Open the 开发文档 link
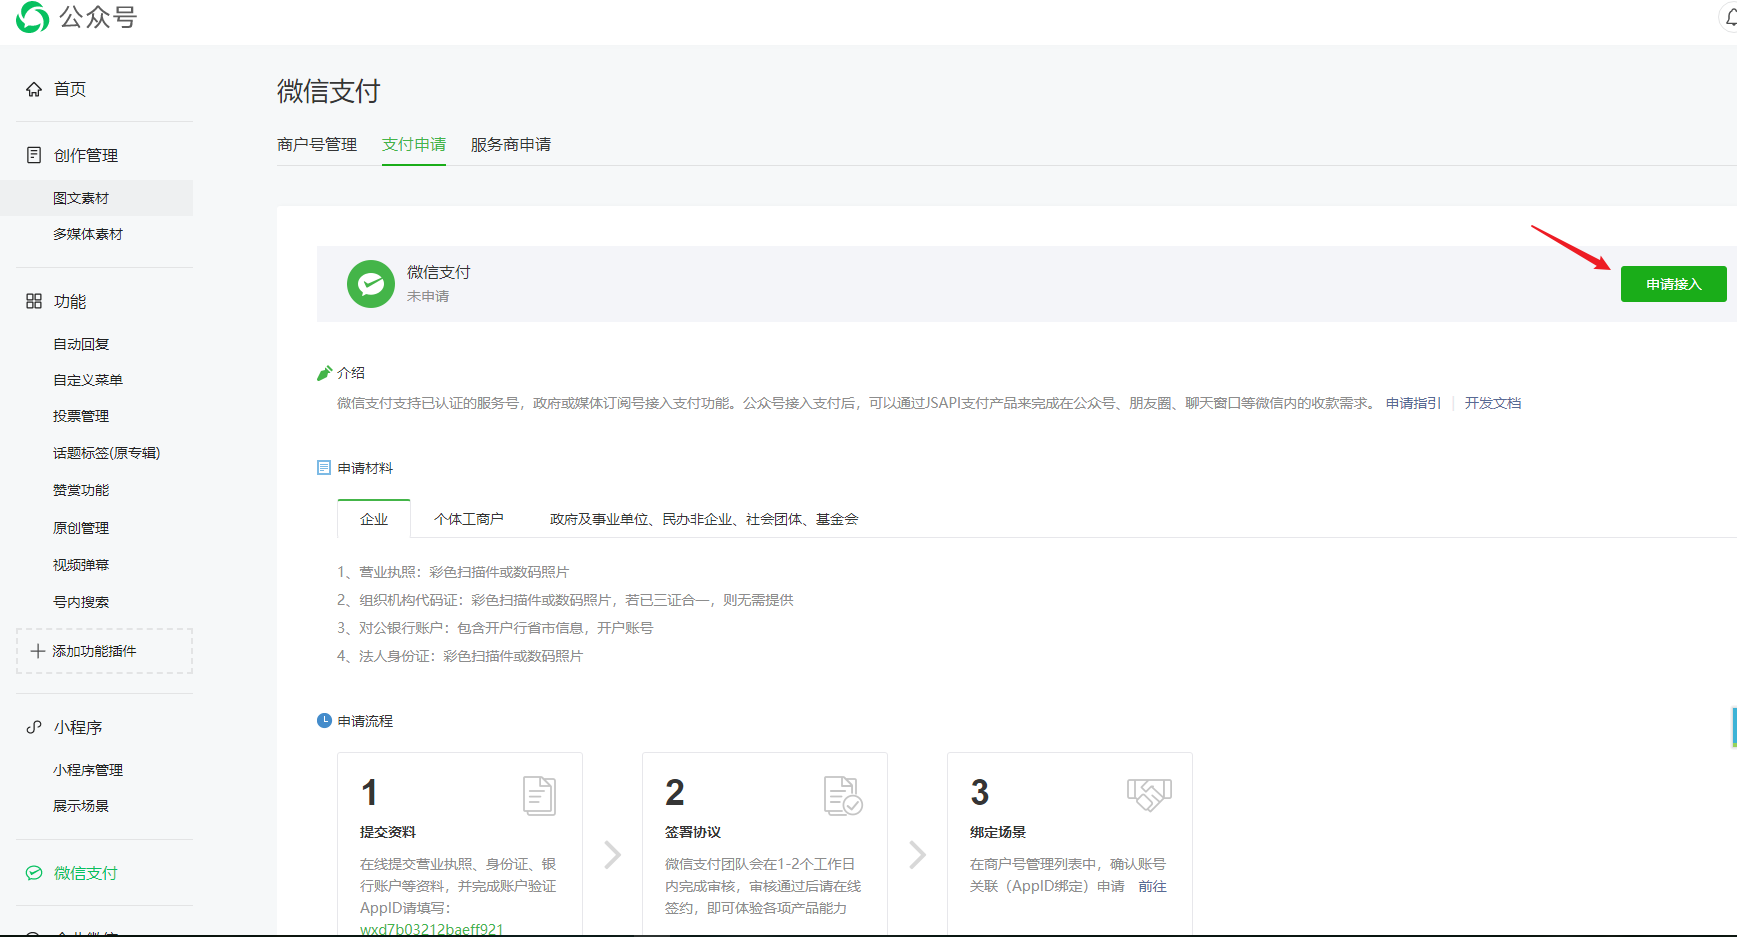 point(1493,403)
